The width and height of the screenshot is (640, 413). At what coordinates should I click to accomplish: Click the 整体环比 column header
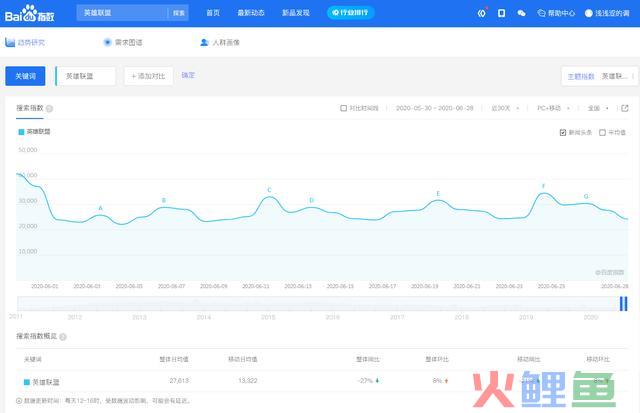coord(437,360)
